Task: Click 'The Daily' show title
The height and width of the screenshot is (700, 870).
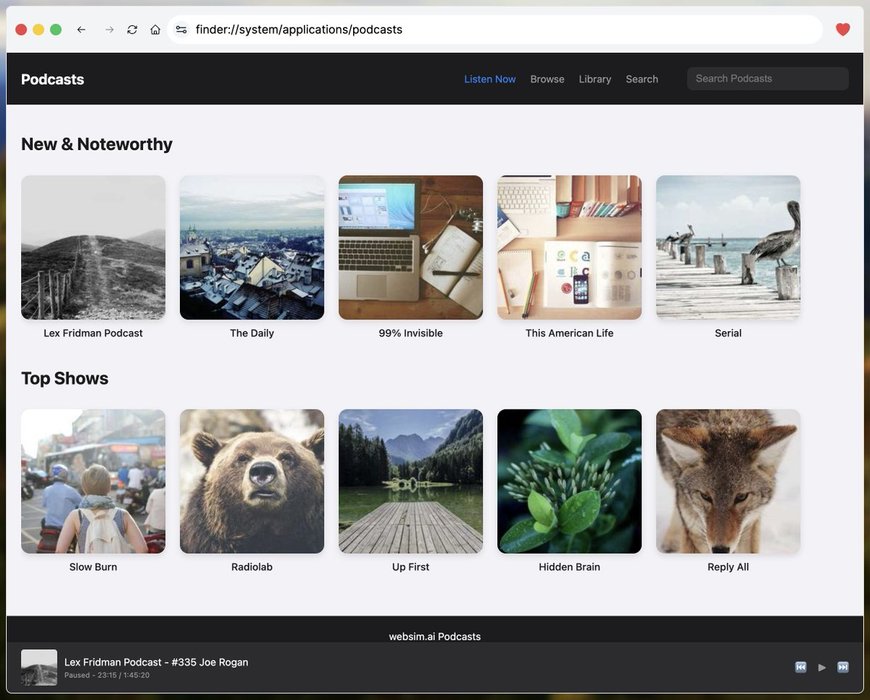Action: (x=252, y=333)
